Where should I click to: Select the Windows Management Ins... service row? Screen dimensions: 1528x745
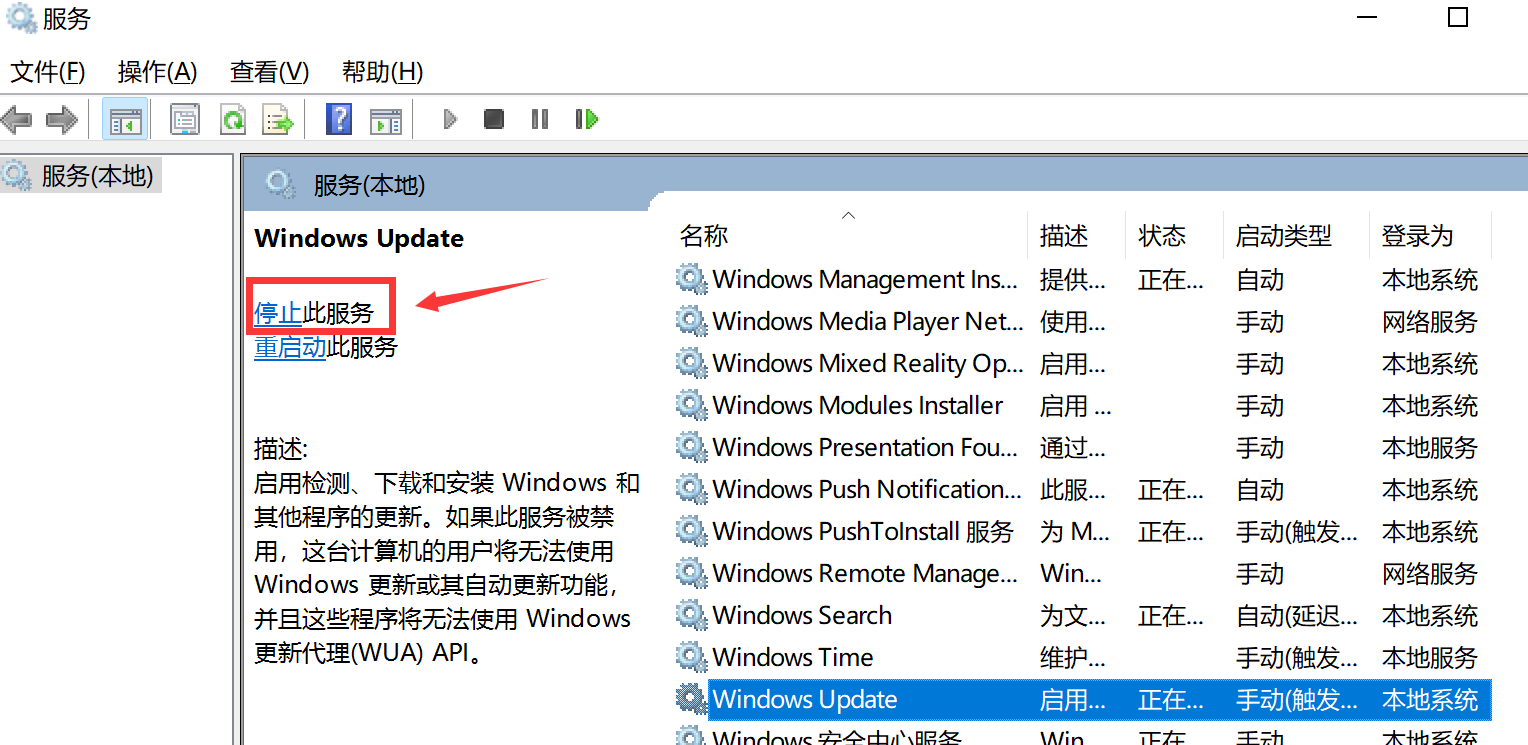pyautogui.click(x=1082, y=280)
